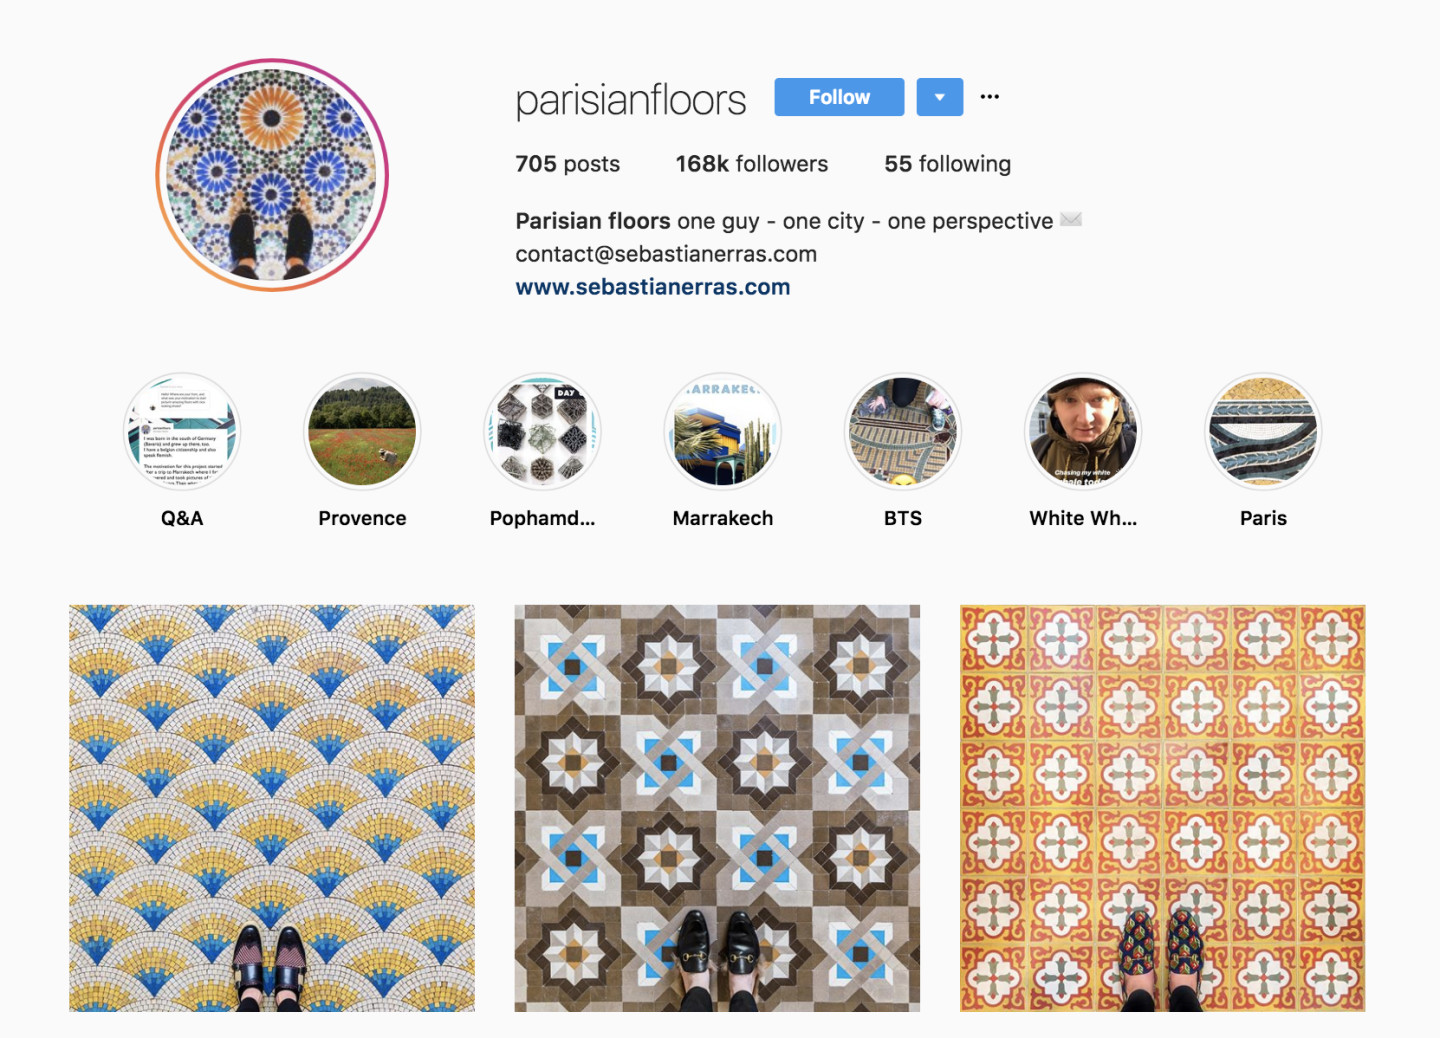Click the Marrakech highlight label text
The width and height of the screenshot is (1440, 1038).
point(723,518)
